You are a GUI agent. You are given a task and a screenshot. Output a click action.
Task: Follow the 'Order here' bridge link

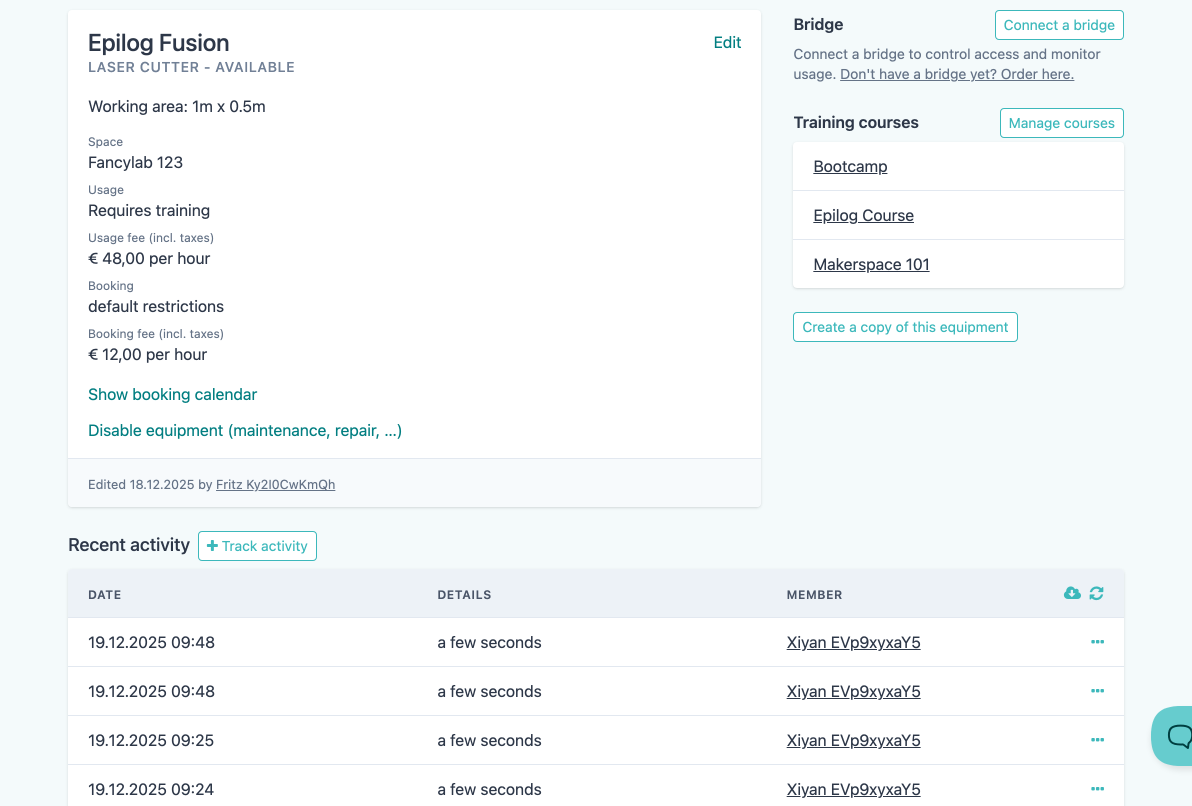click(956, 74)
